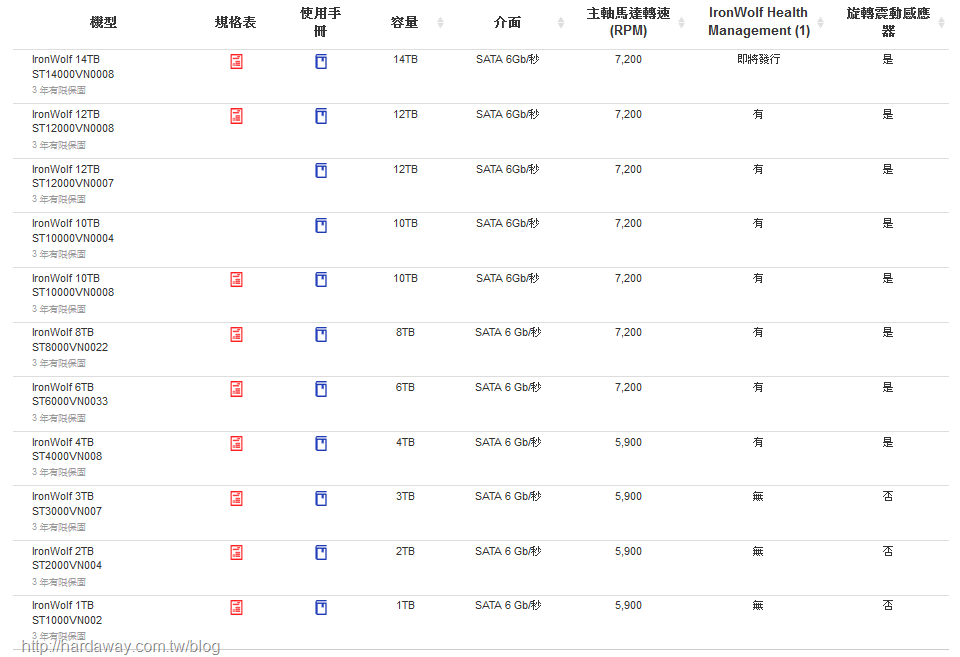Open spec sheet PDF for IronWolf 1TB
The width and height of the screenshot is (960, 657).
click(236, 607)
